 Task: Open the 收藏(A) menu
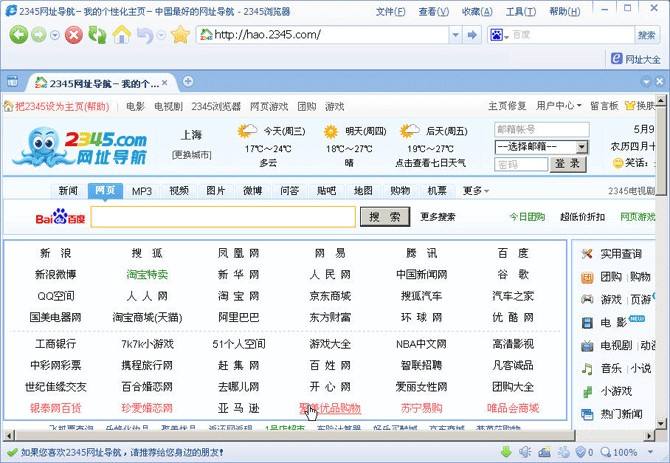tap(477, 12)
